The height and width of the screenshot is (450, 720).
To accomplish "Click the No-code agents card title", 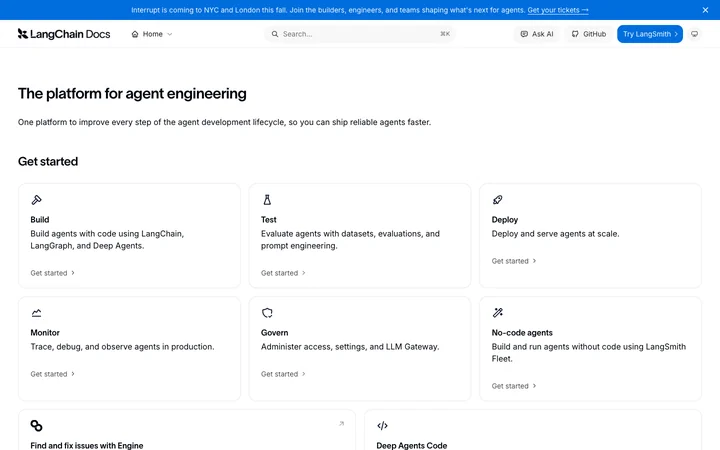I will [x=522, y=332].
